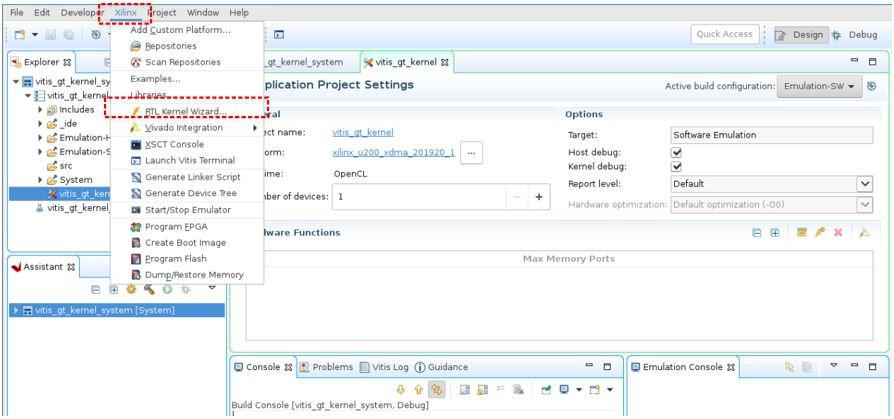Click the XSCT Console icon
The width and height of the screenshot is (894, 419).
136,144
